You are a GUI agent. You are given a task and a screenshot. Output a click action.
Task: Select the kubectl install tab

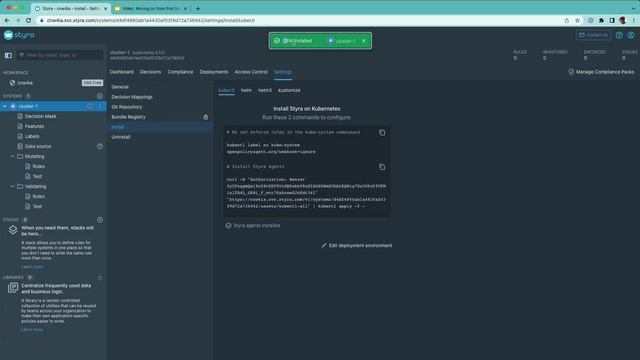[x=226, y=90]
